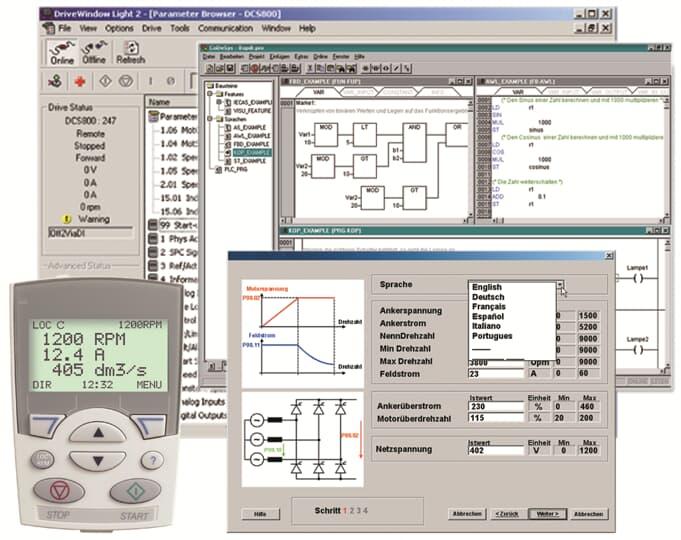
Task: Select ST_EXAMPLE in the CoDeSys tree
Action: (249, 161)
